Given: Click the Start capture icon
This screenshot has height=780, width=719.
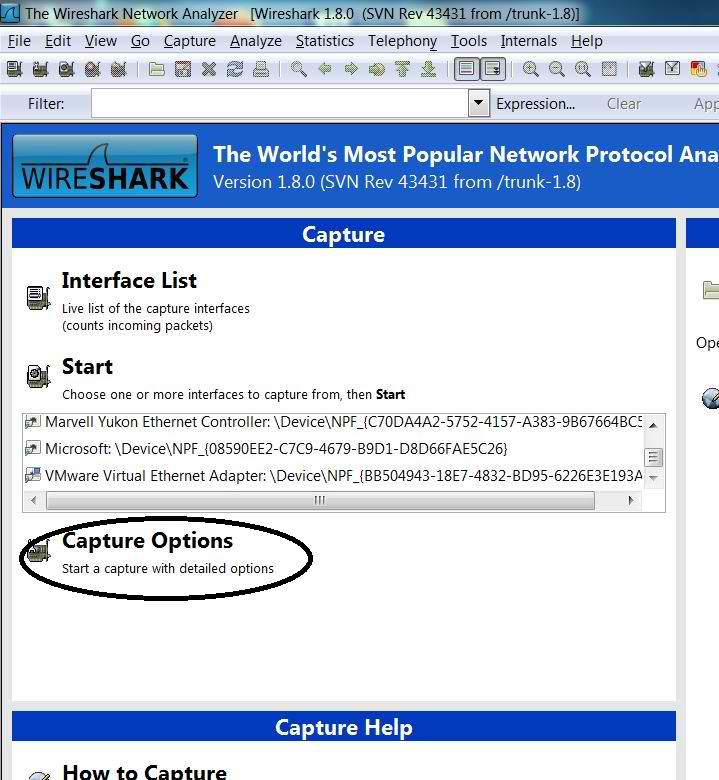Looking at the screenshot, I should pos(38,376).
